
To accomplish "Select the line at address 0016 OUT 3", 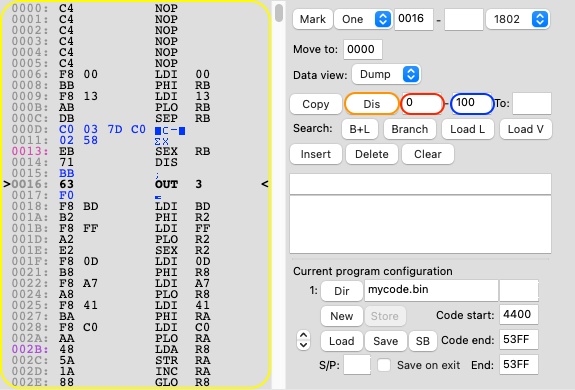I will coord(136,184).
